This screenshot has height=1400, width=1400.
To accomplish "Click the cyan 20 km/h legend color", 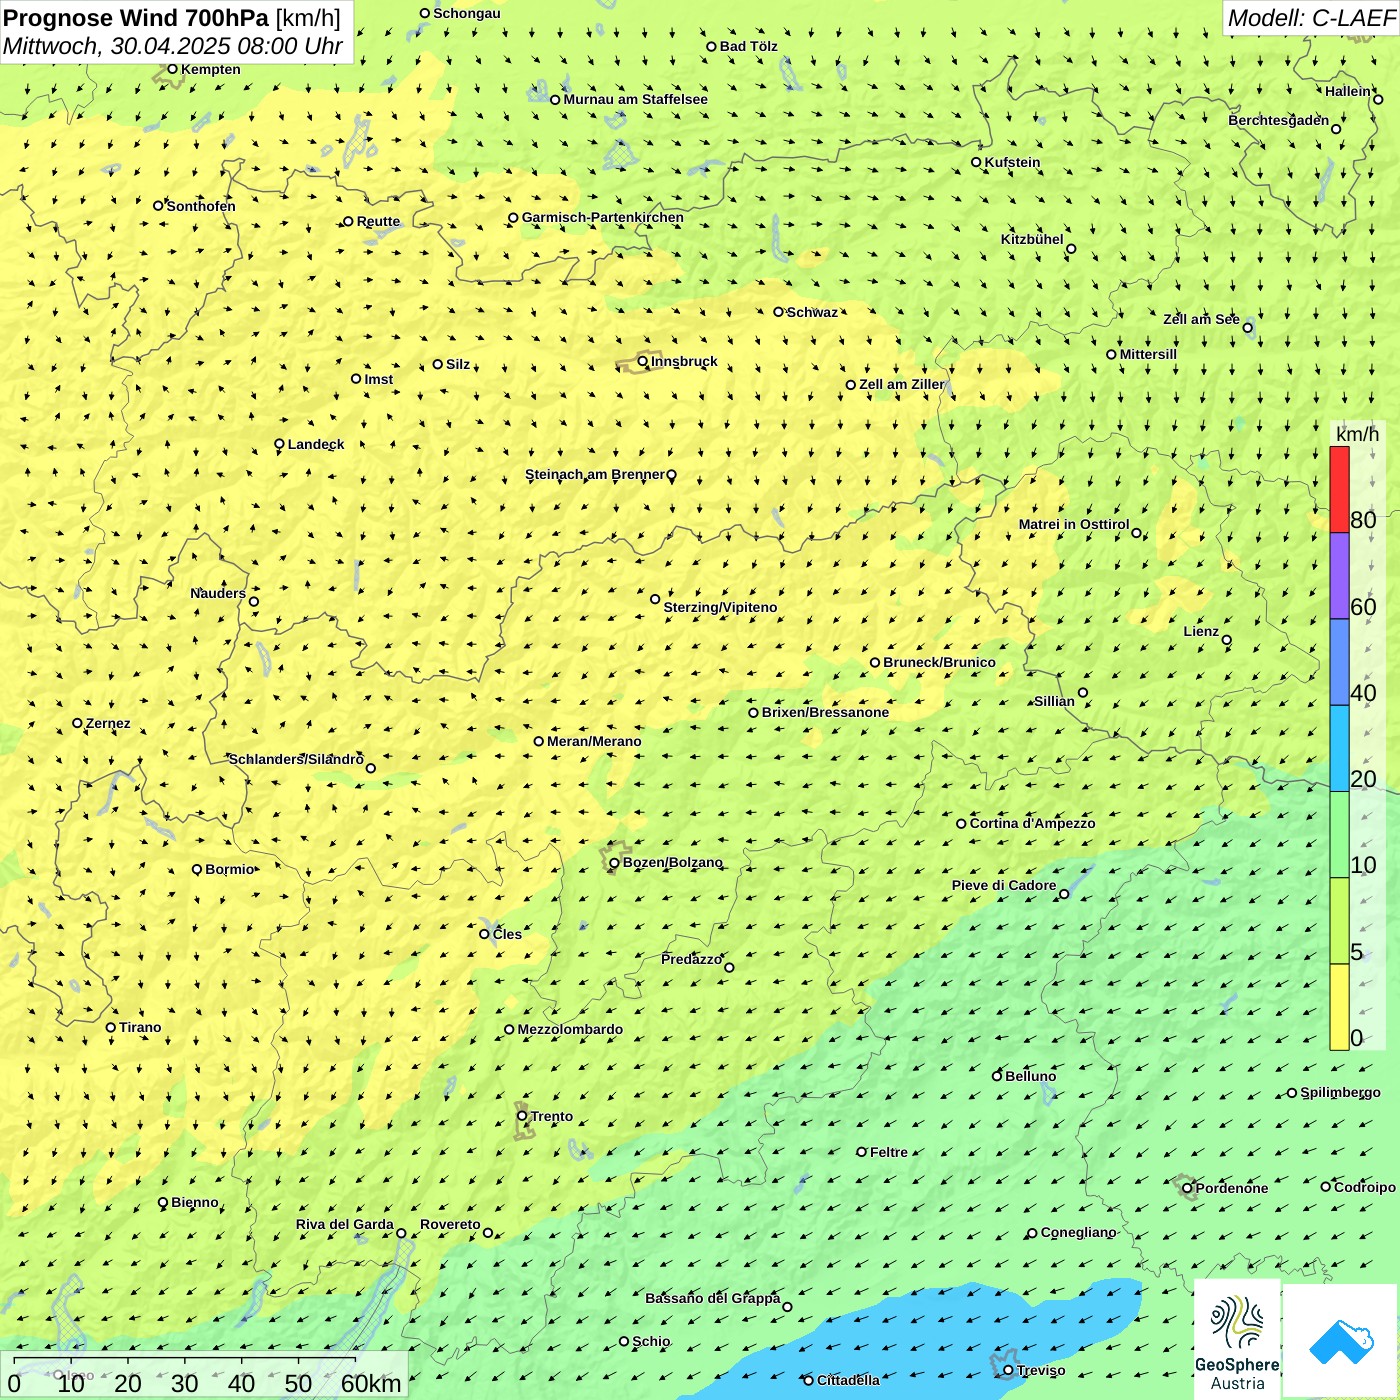I will 1339,749.
